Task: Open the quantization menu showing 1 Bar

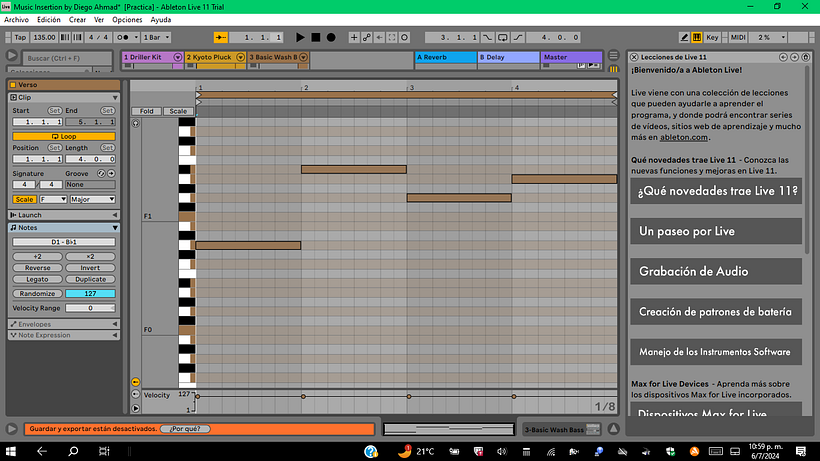Action: point(156,37)
